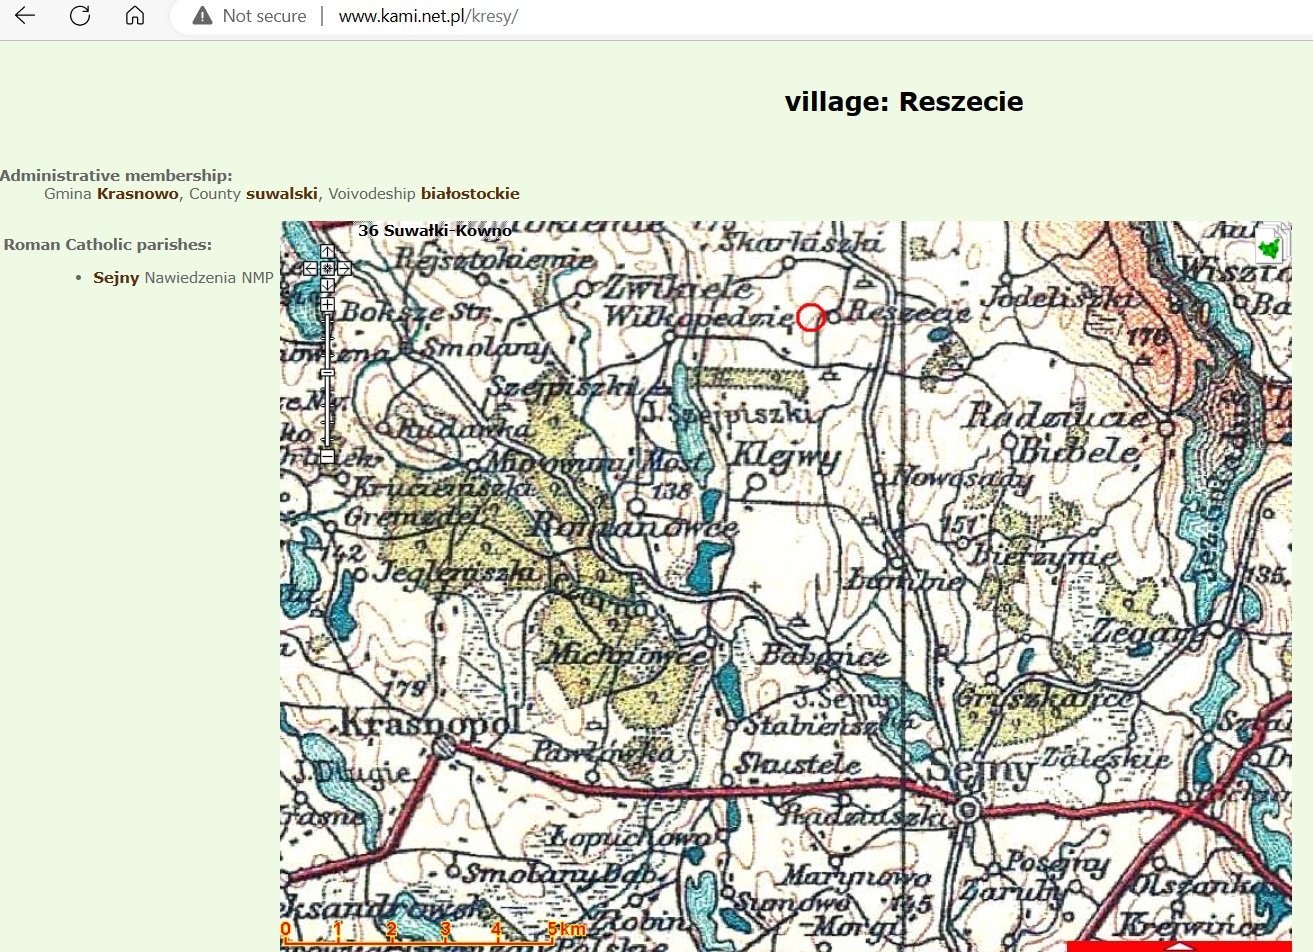Screen dimensions: 1313x952
Task: Pan the map left with the left arrow
Action: (x=310, y=268)
